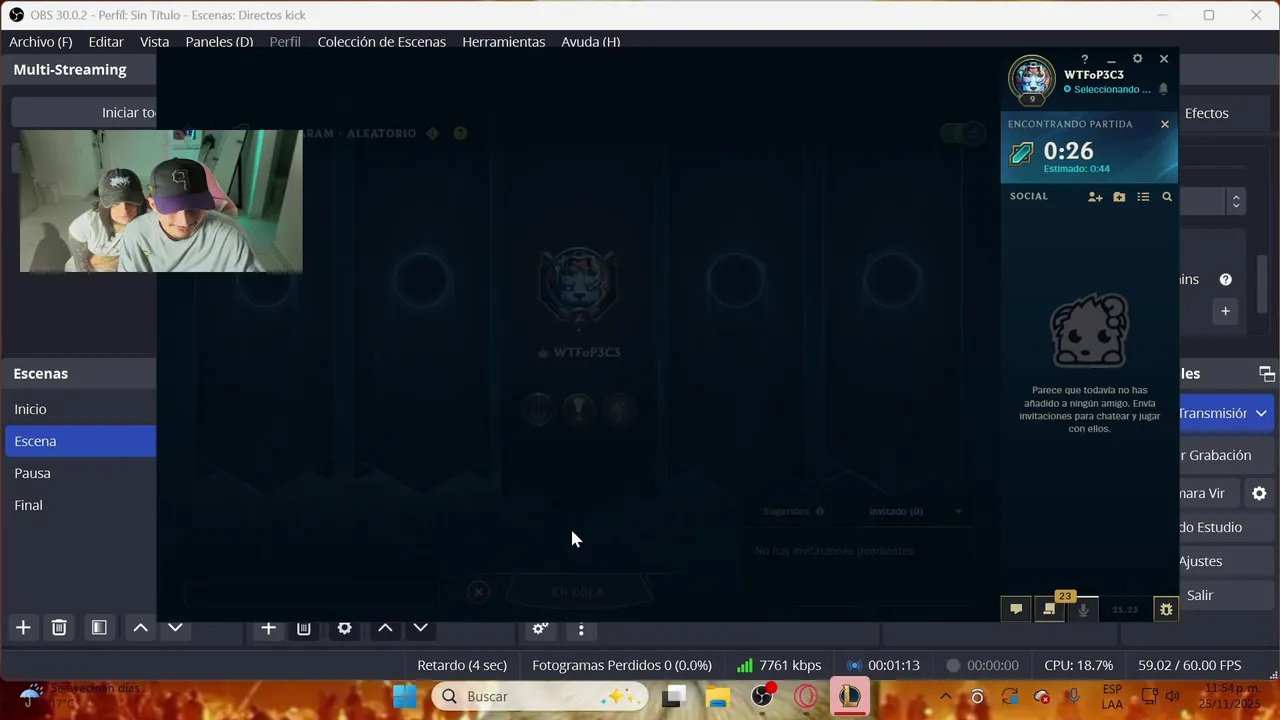Select the Escena scene

pyautogui.click(x=80, y=441)
